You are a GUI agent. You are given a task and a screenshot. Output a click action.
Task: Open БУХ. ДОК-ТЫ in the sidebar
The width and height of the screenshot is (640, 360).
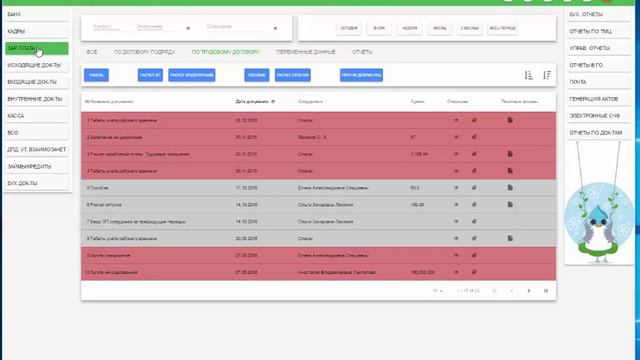[37, 184]
